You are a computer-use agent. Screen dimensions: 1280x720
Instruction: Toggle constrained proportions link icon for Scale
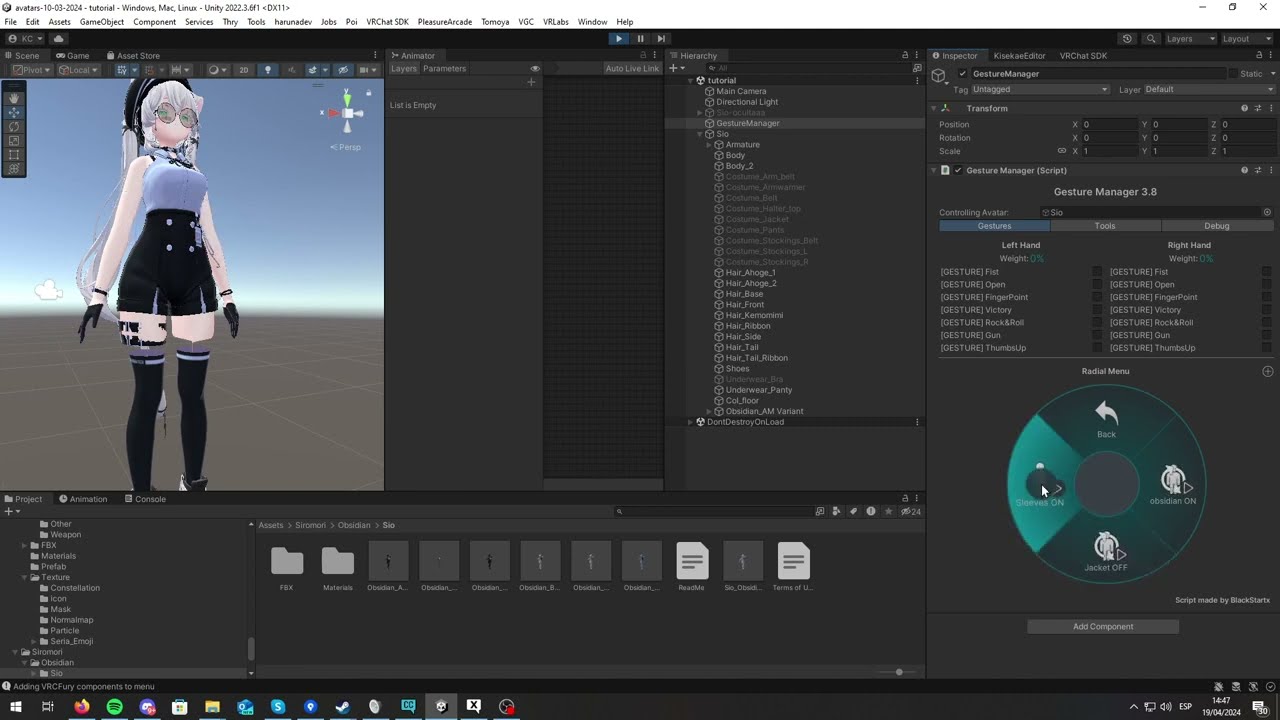1062,151
